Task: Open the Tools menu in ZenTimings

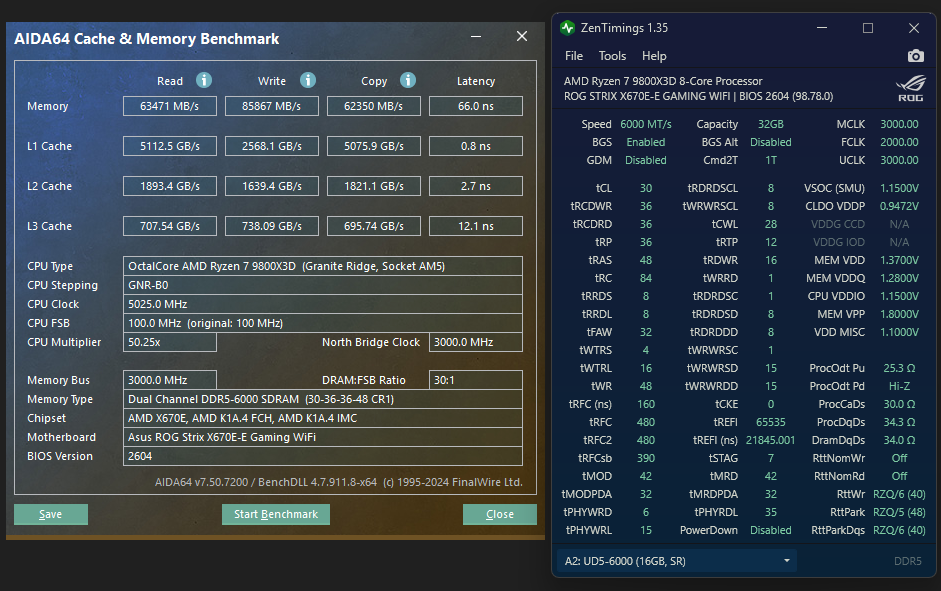Action: coord(612,56)
